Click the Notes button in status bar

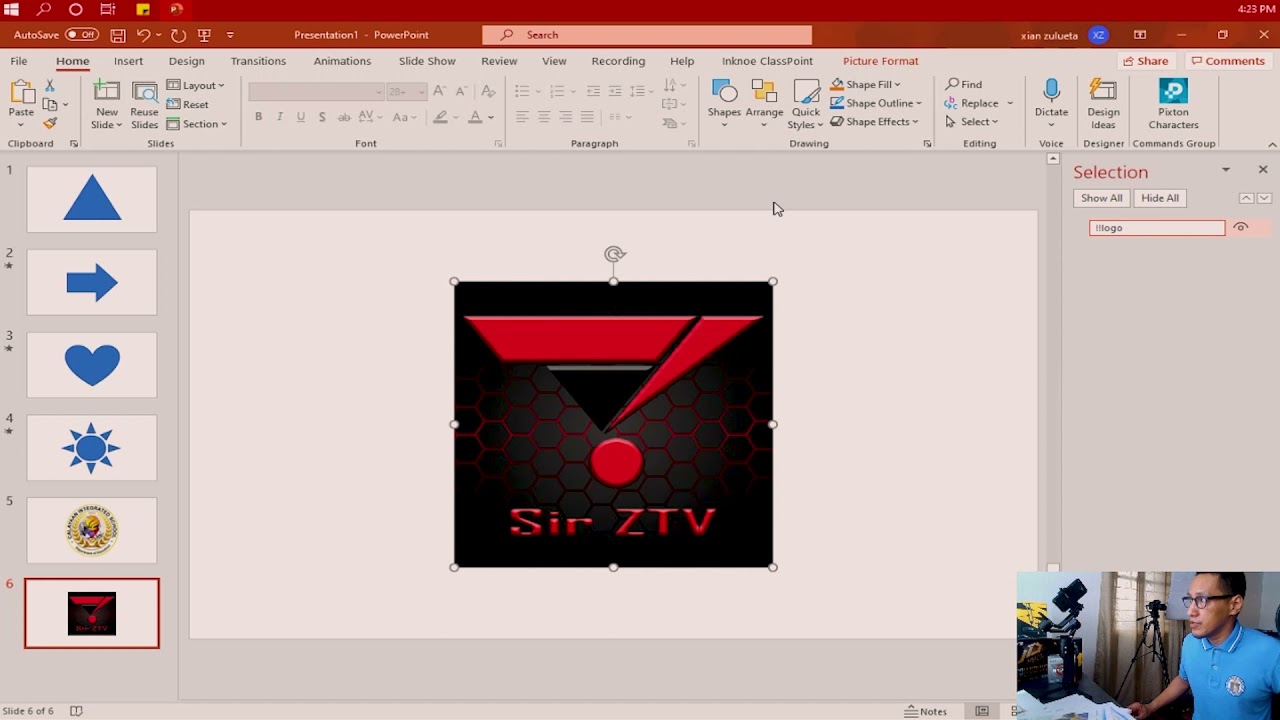[x=925, y=711]
